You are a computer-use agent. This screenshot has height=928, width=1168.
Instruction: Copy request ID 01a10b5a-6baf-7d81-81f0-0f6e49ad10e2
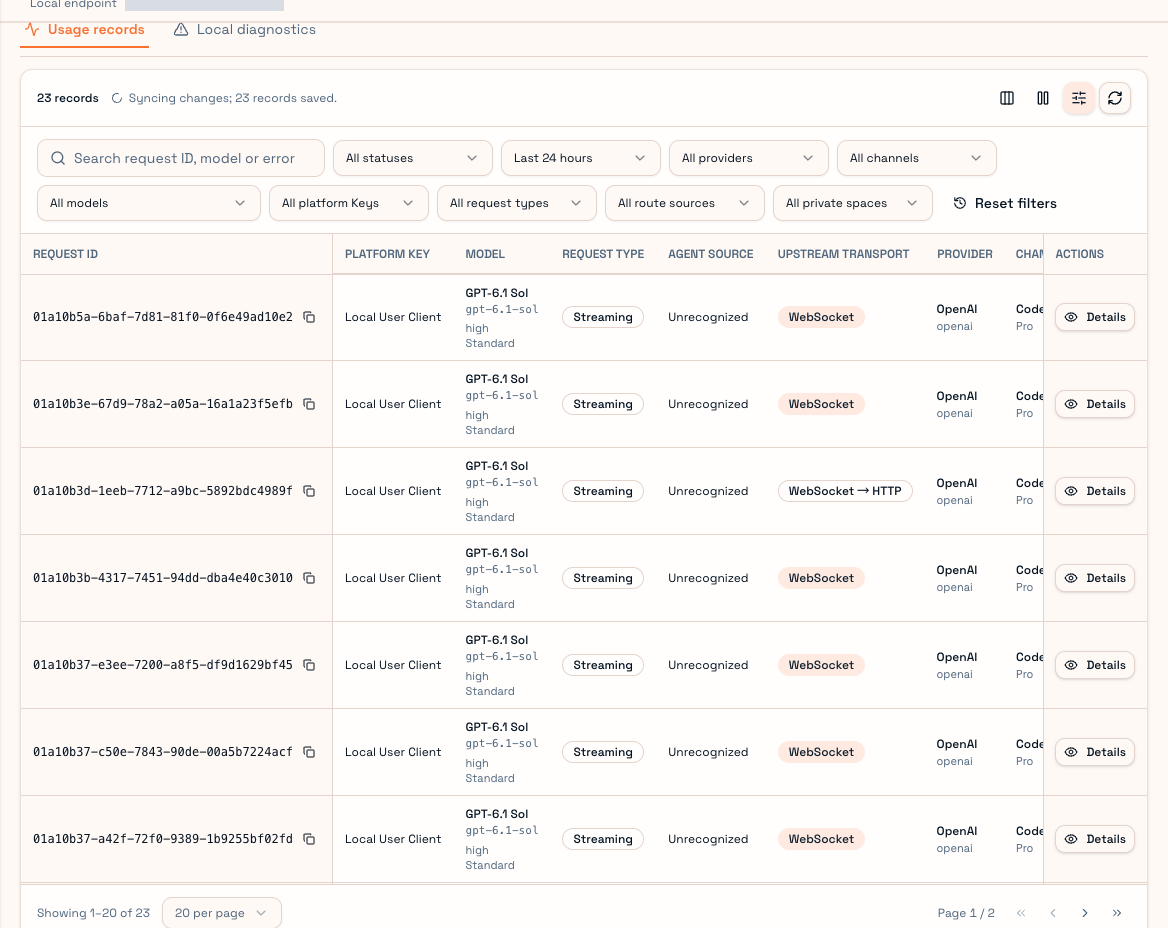[309, 317]
